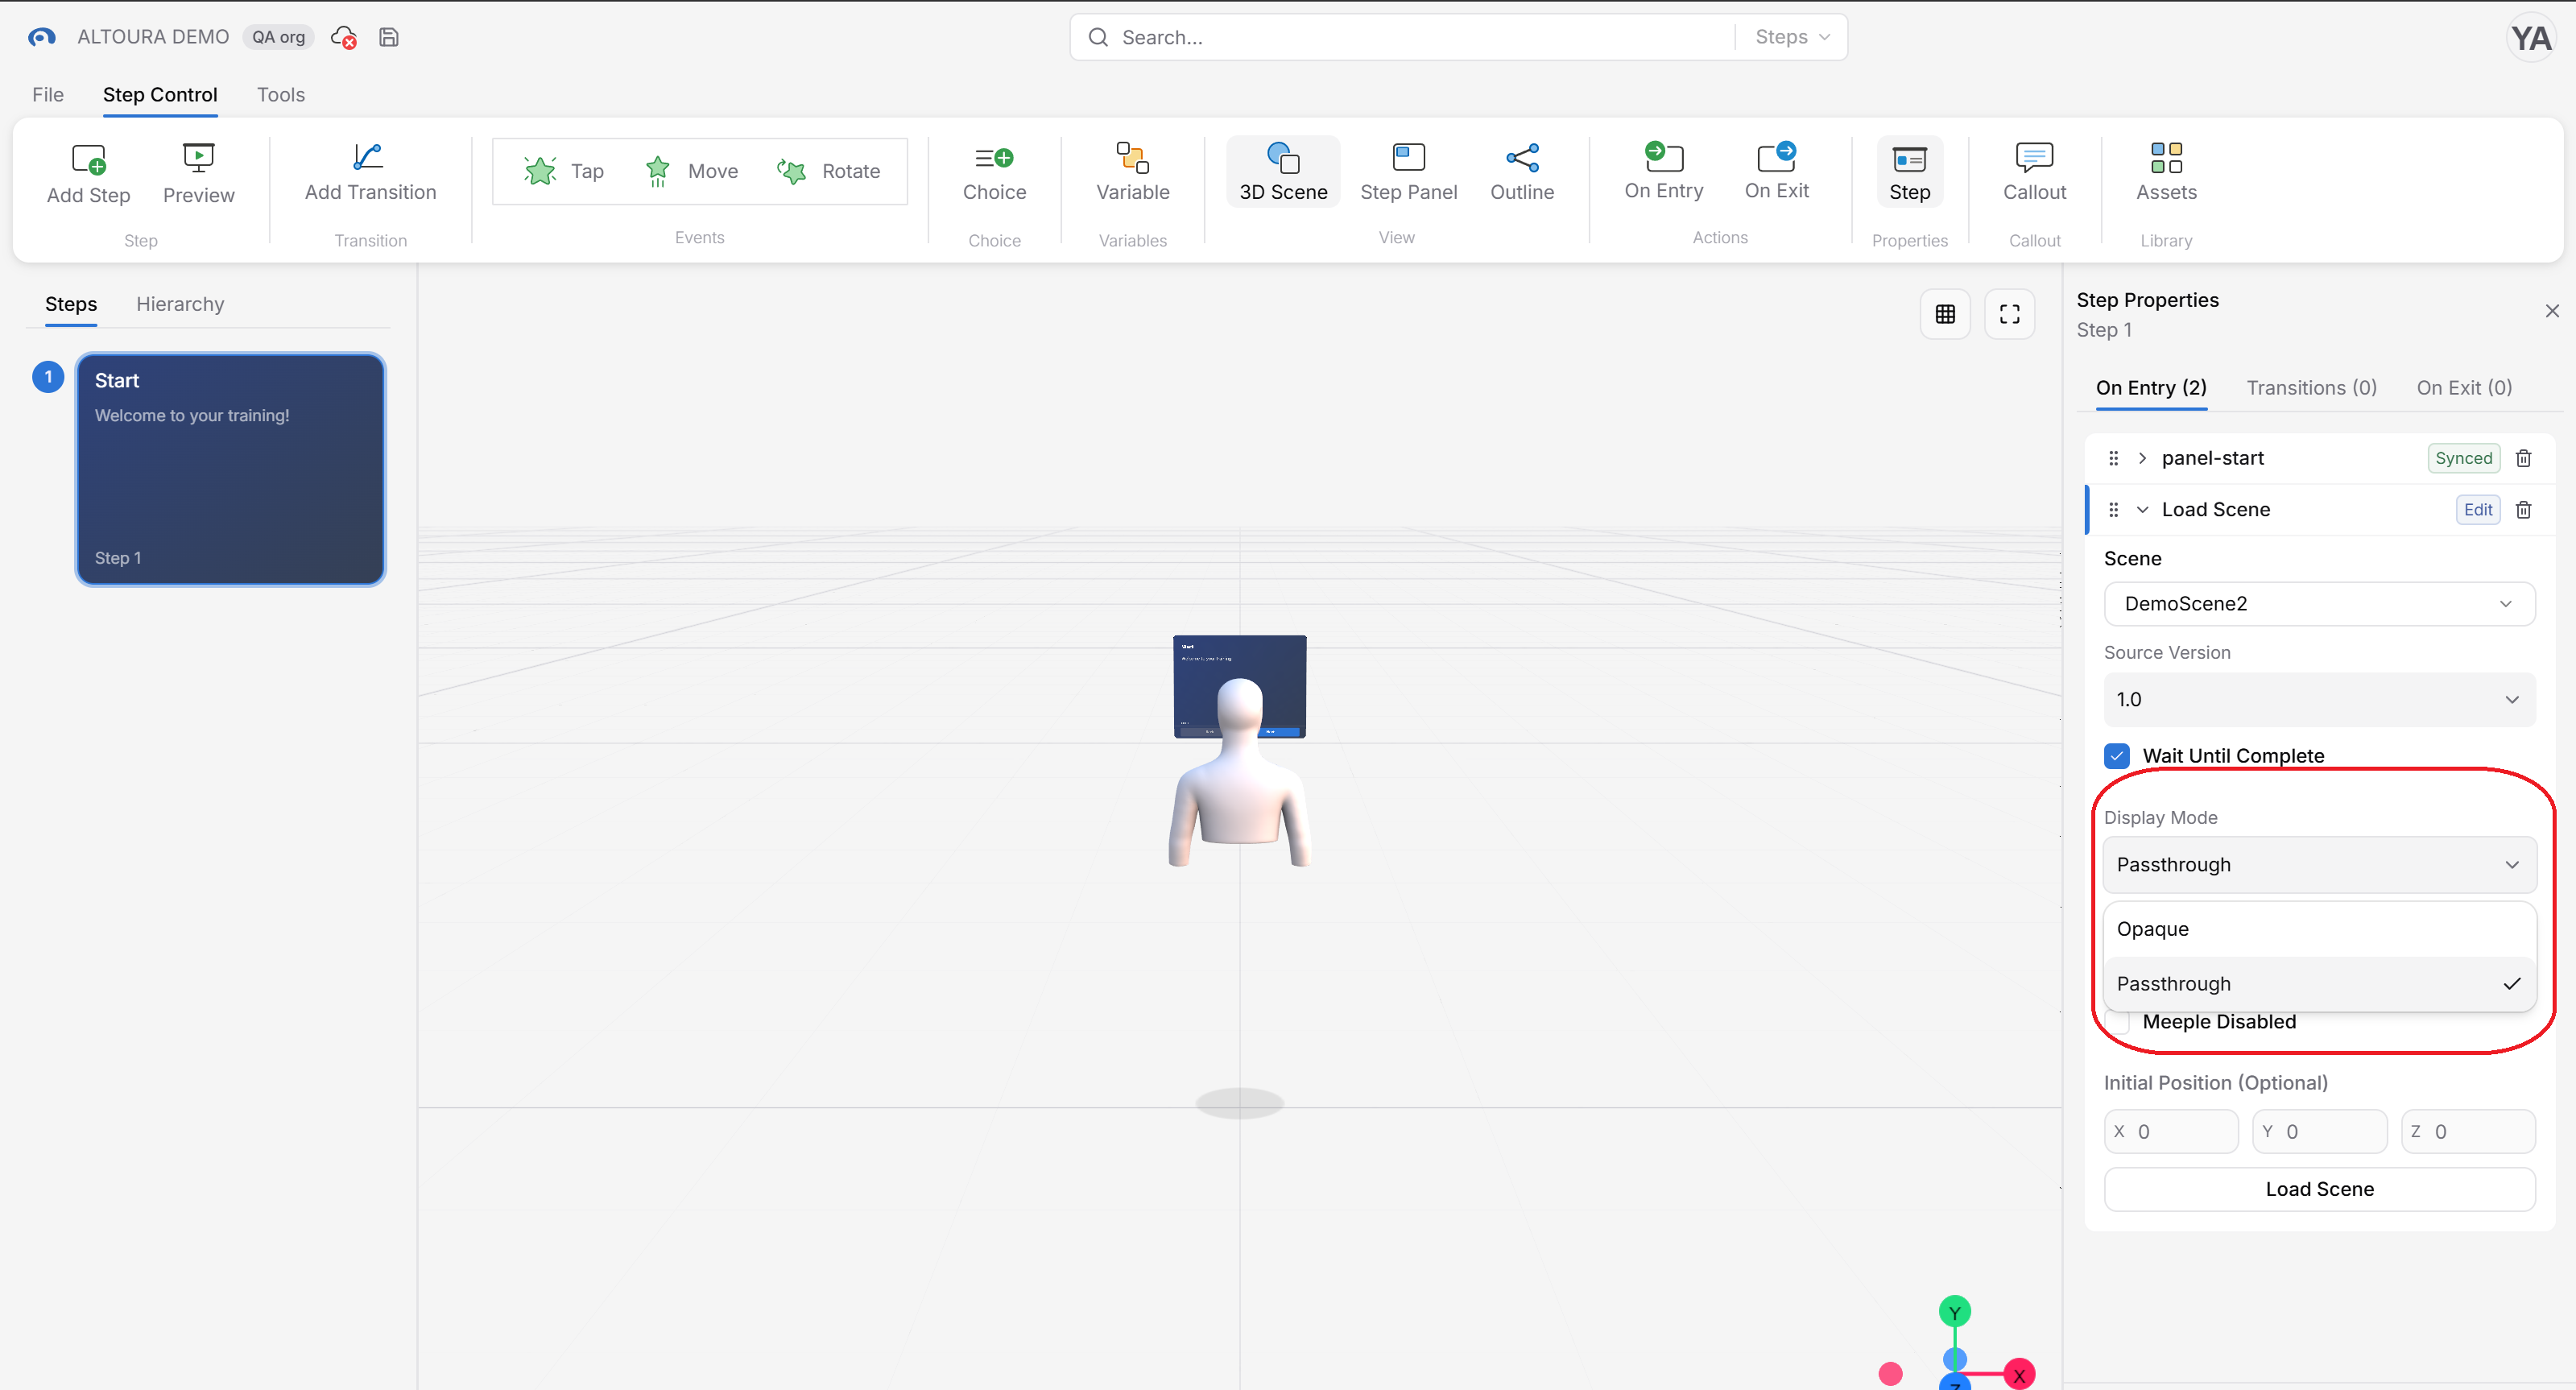
Task: Click the X initial position field
Action: [x=2171, y=1132]
